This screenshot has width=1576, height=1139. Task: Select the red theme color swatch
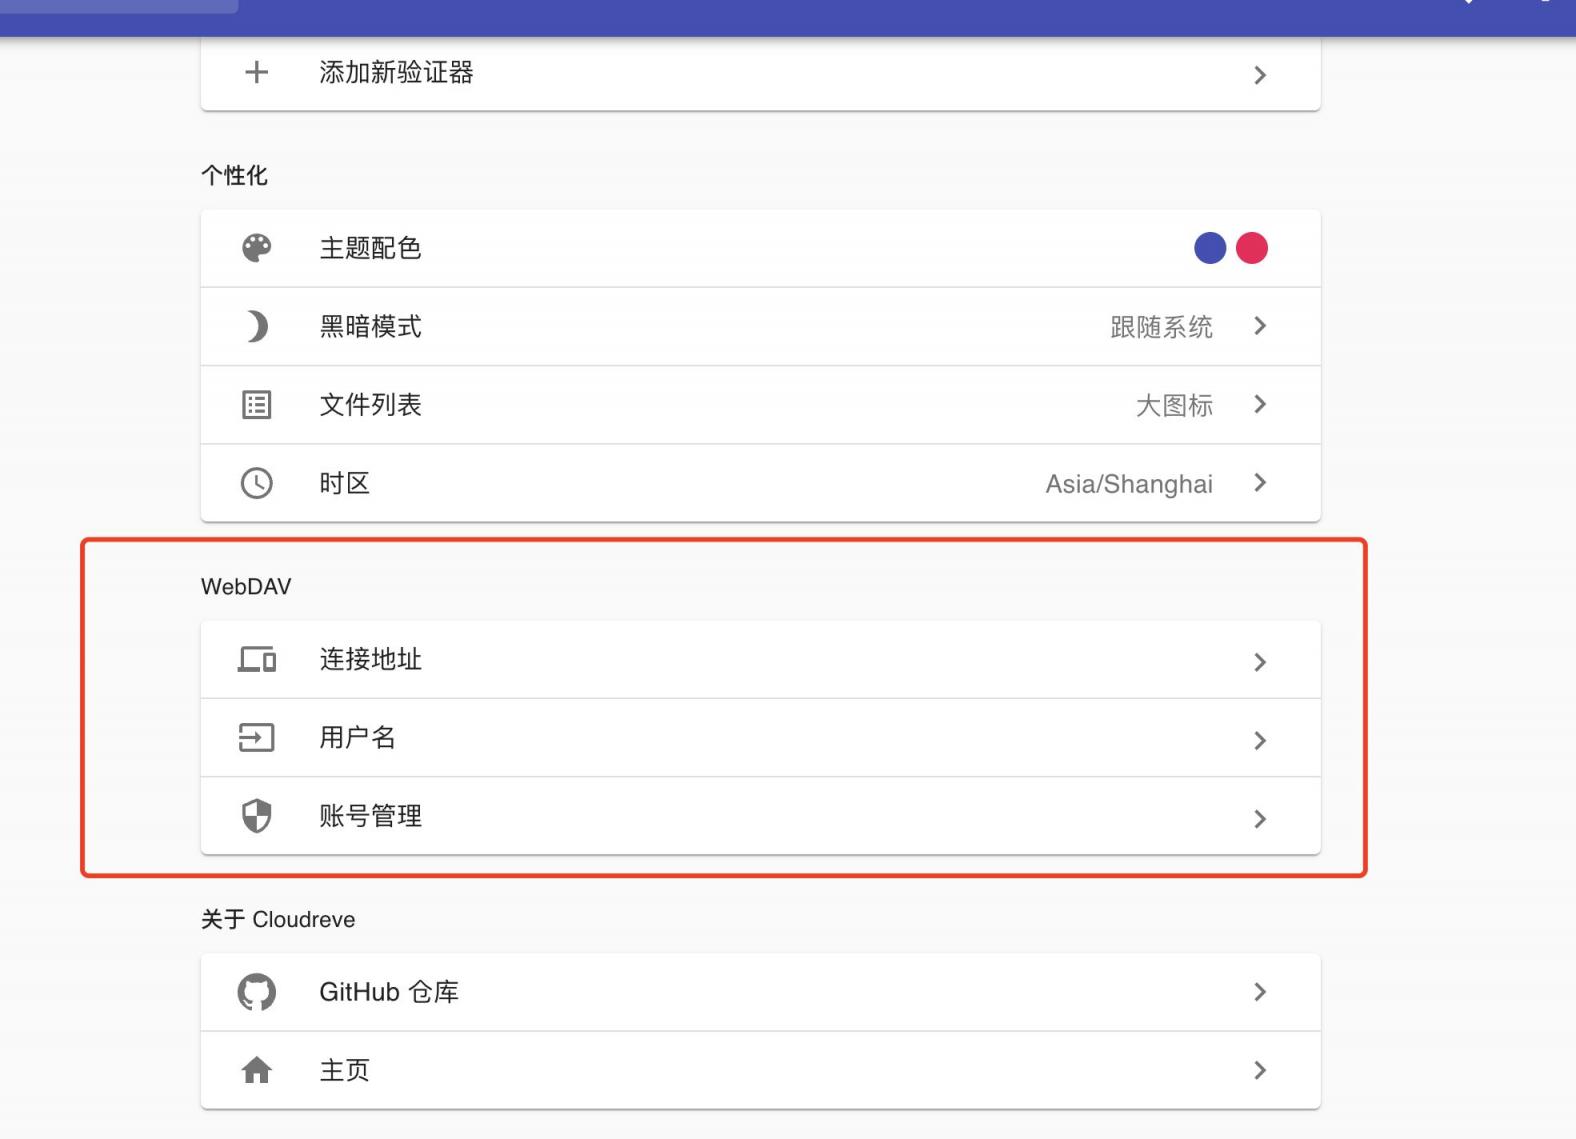point(1252,248)
